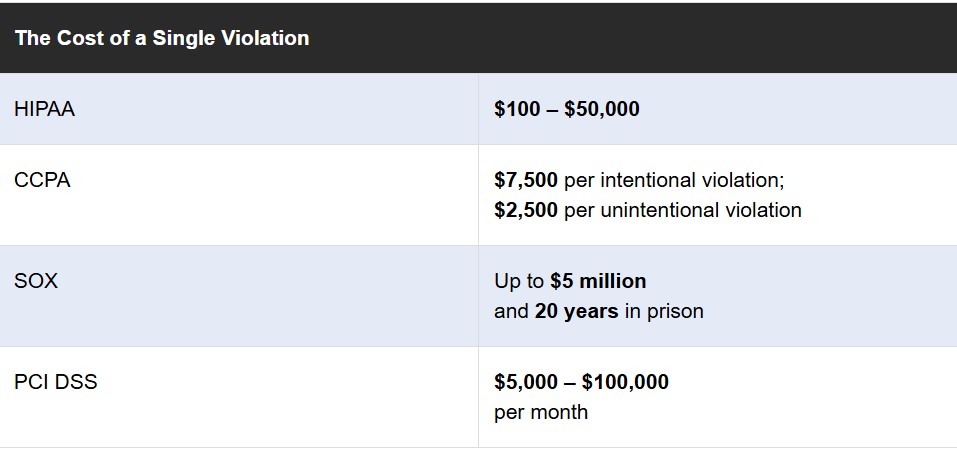Select the HIPAA row label
This screenshot has width=957, height=449.
(x=45, y=109)
